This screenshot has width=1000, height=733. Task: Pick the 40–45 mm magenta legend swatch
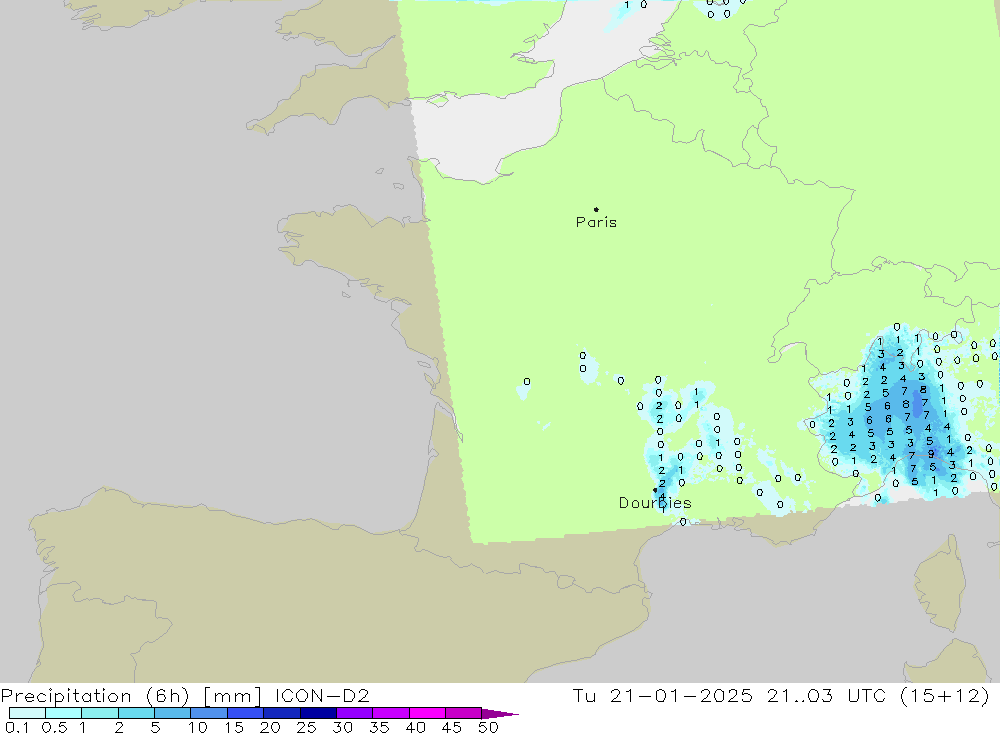point(427,713)
